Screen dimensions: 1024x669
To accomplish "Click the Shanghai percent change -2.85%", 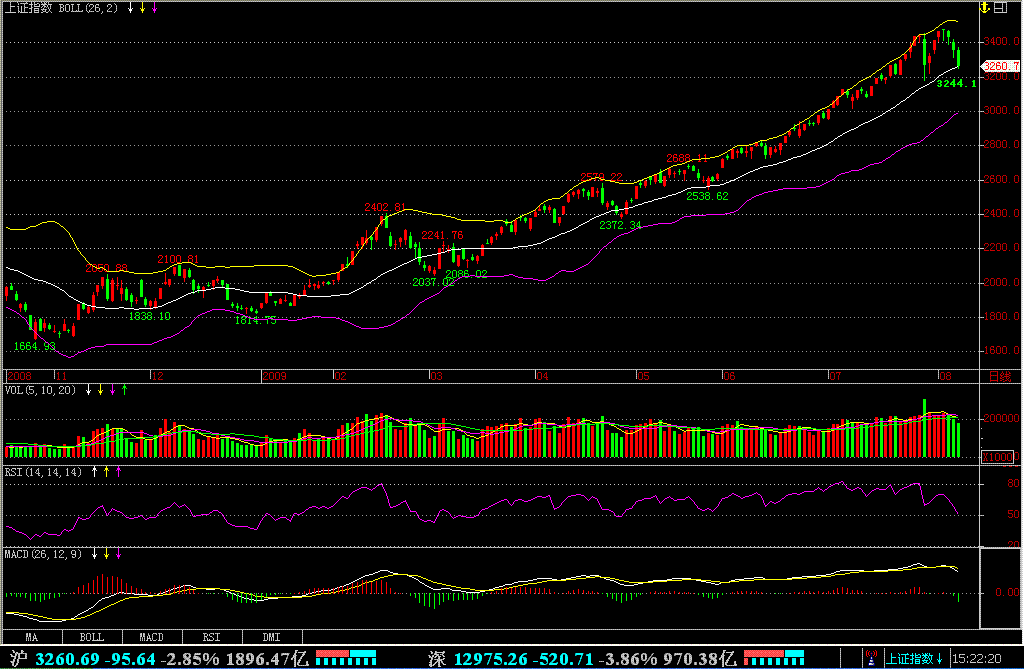I will click(191, 658).
